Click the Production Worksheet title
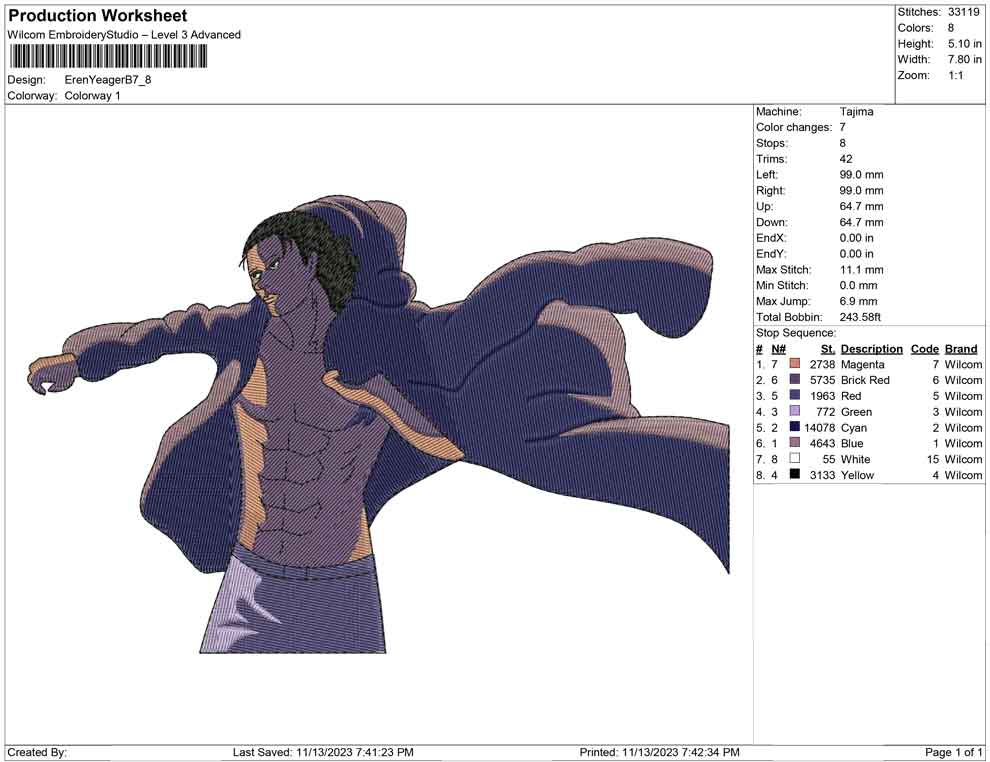 point(97,15)
